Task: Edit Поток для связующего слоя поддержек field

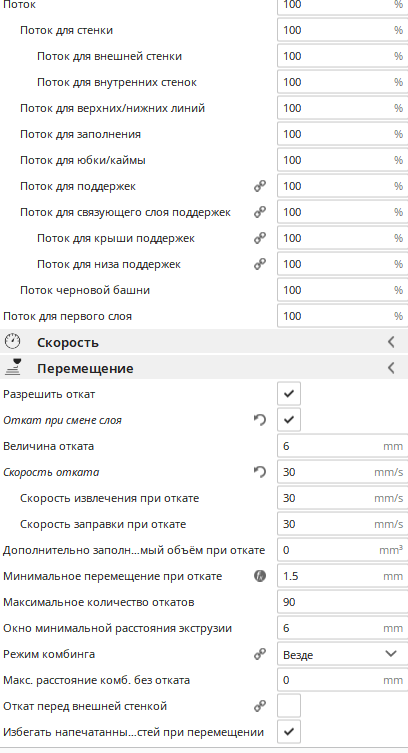Action: [342, 212]
